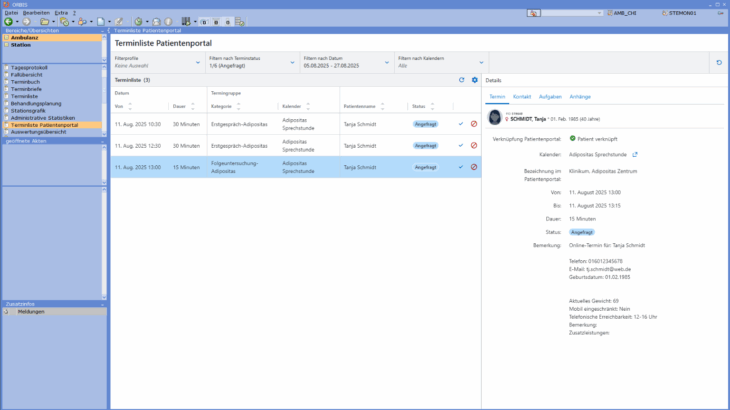Open the Bearbeiten menu

tap(35, 12)
